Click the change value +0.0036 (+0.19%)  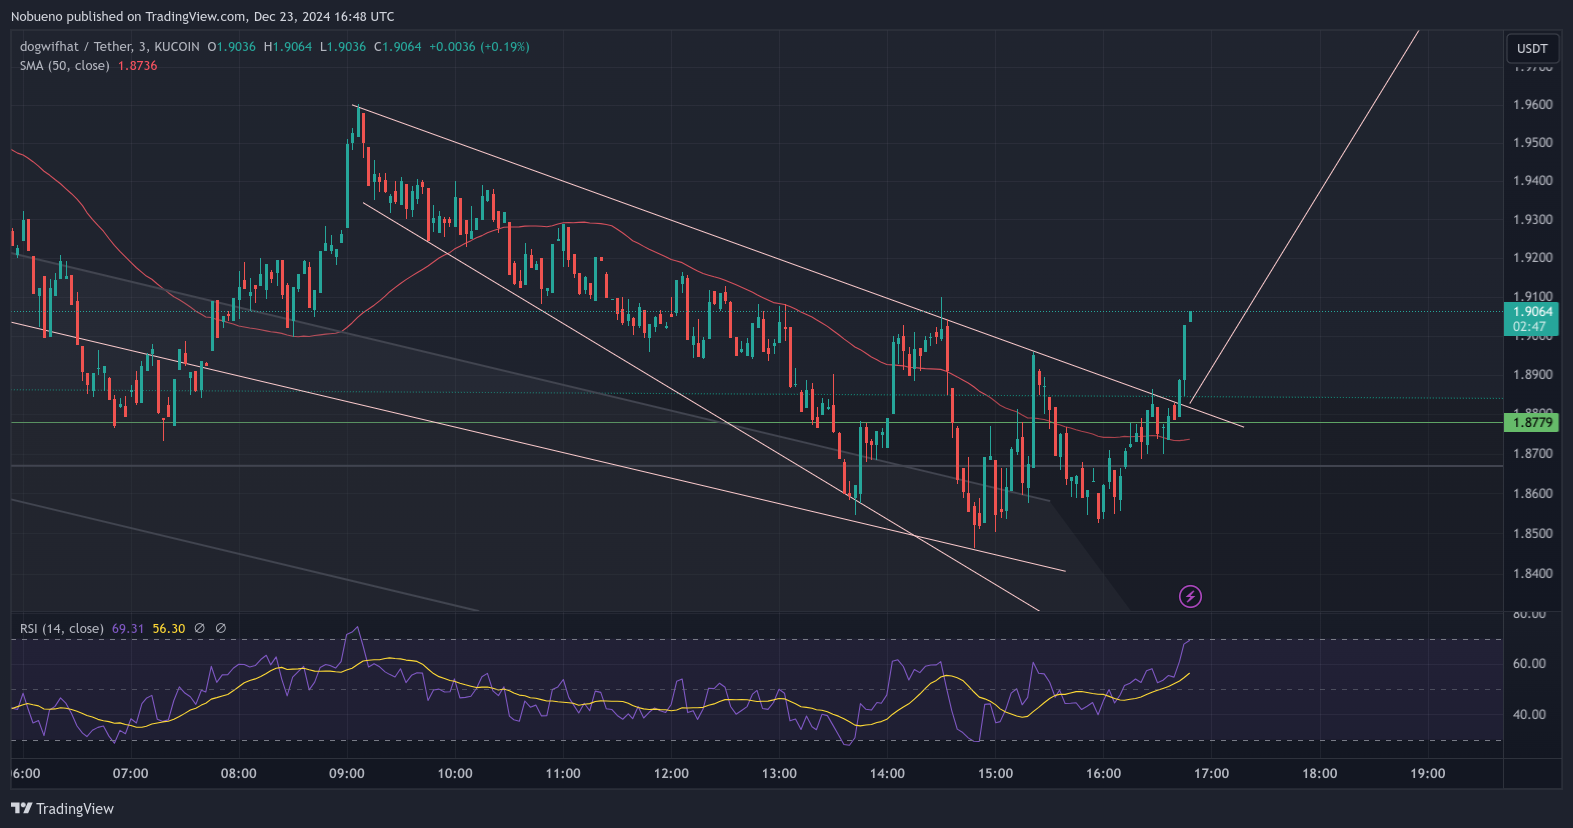[x=480, y=47]
